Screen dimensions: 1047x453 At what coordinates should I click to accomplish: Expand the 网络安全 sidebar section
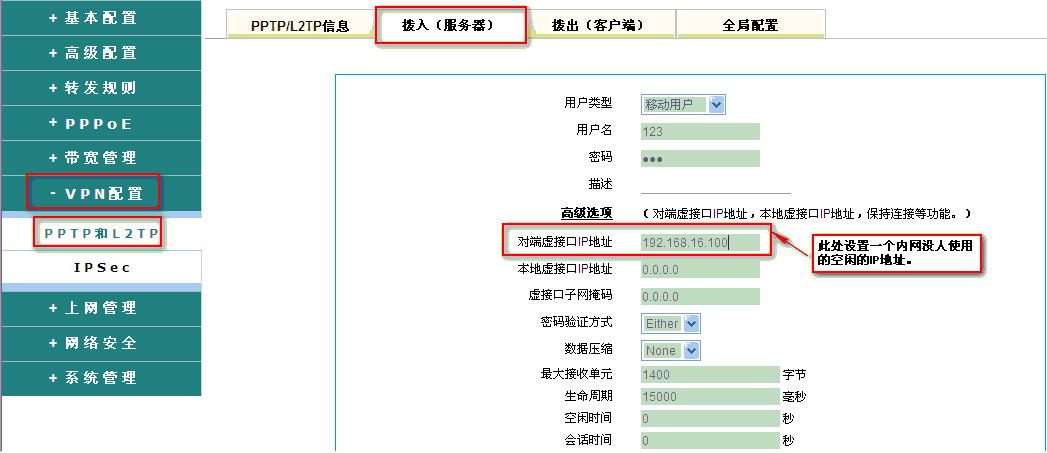[x=93, y=343]
